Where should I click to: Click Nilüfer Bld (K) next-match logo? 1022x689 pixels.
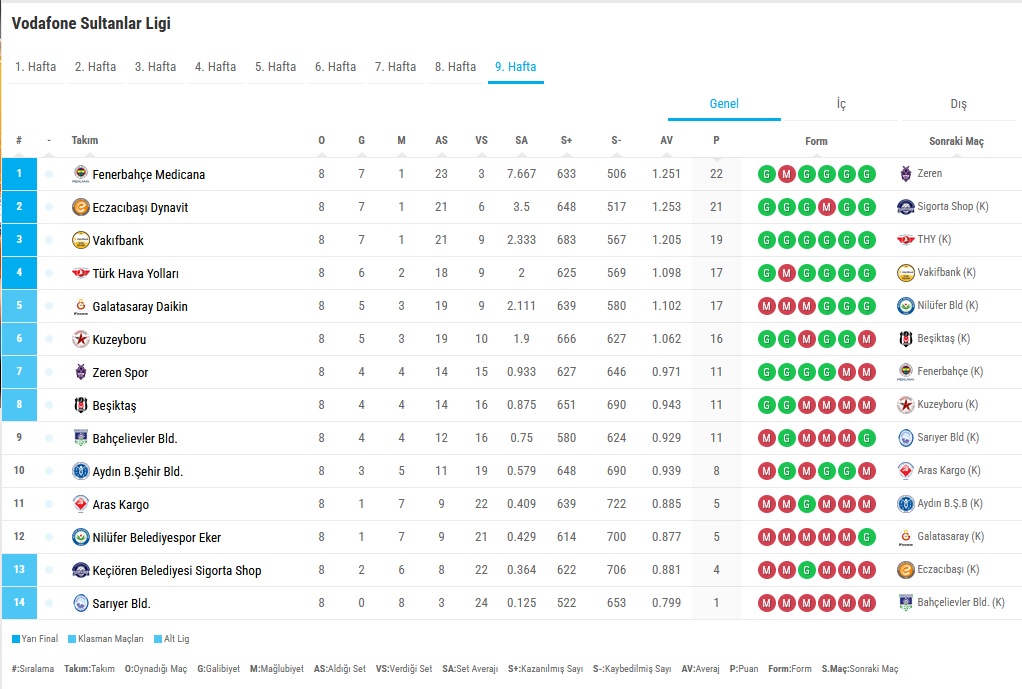[x=905, y=305]
